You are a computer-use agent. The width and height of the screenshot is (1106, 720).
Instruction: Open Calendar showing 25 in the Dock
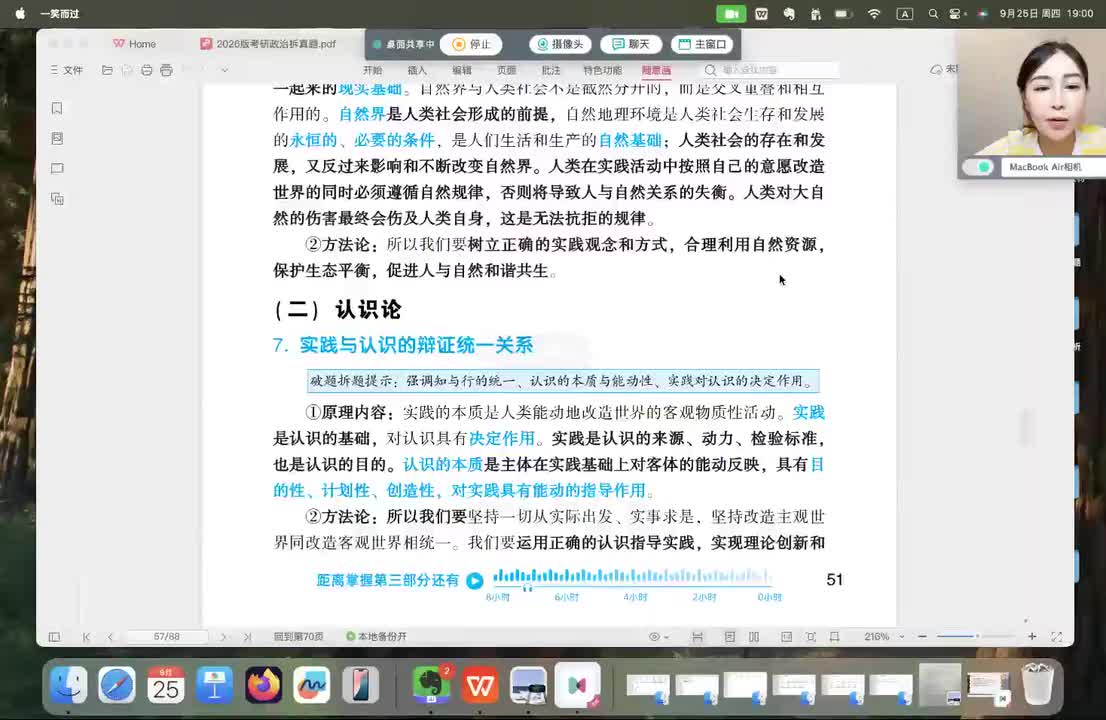tap(166, 685)
